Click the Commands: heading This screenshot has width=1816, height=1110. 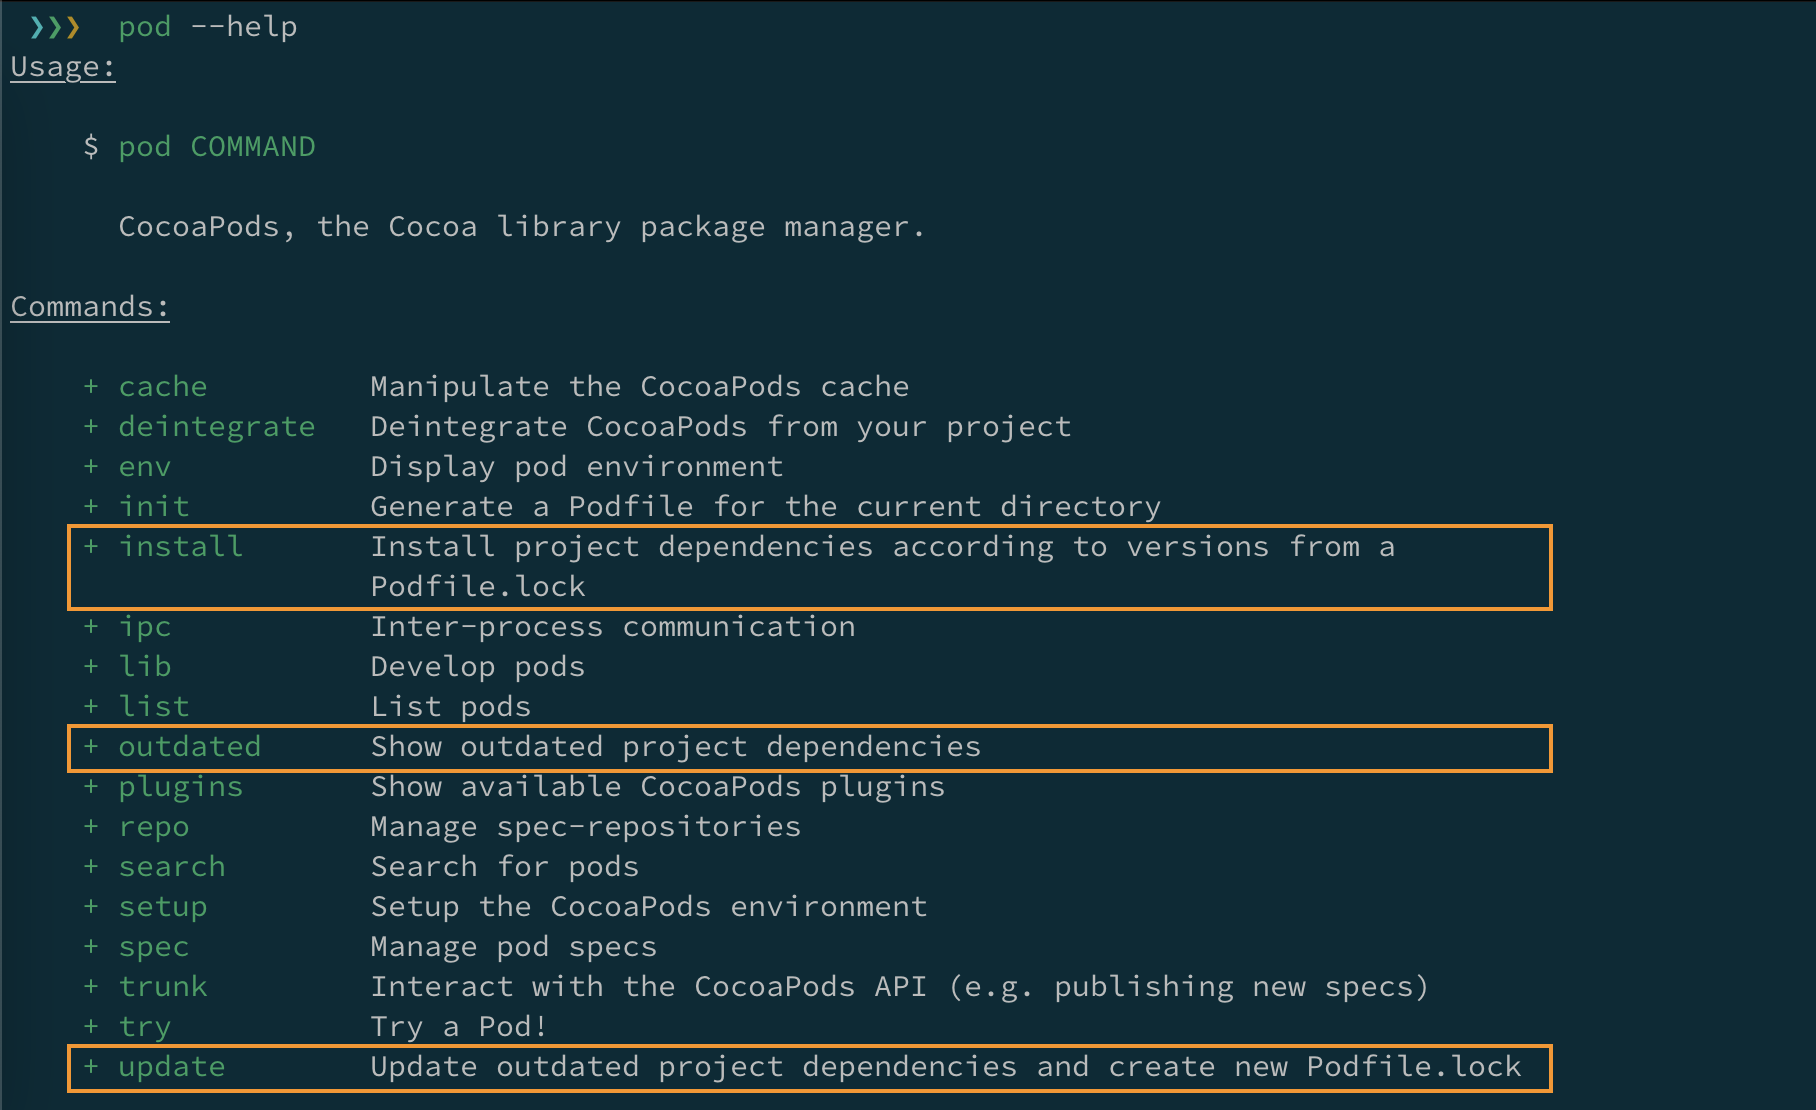(x=89, y=306)
